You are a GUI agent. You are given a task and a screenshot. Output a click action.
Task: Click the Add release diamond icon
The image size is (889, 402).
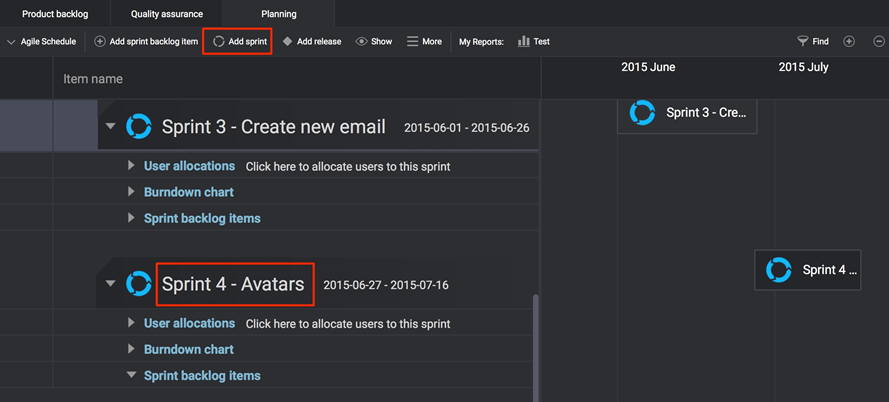tap(288, 42)
